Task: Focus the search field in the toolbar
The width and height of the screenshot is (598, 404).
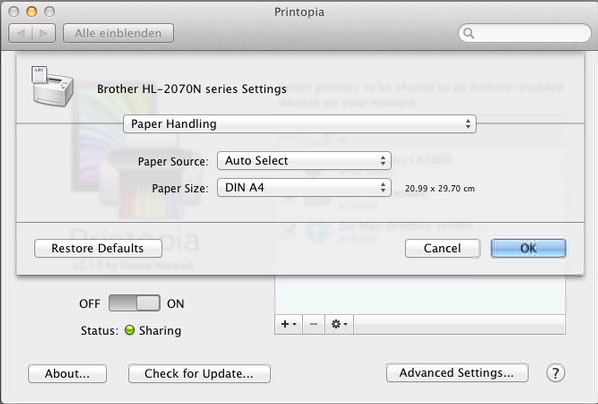Action: click(525, 33)
